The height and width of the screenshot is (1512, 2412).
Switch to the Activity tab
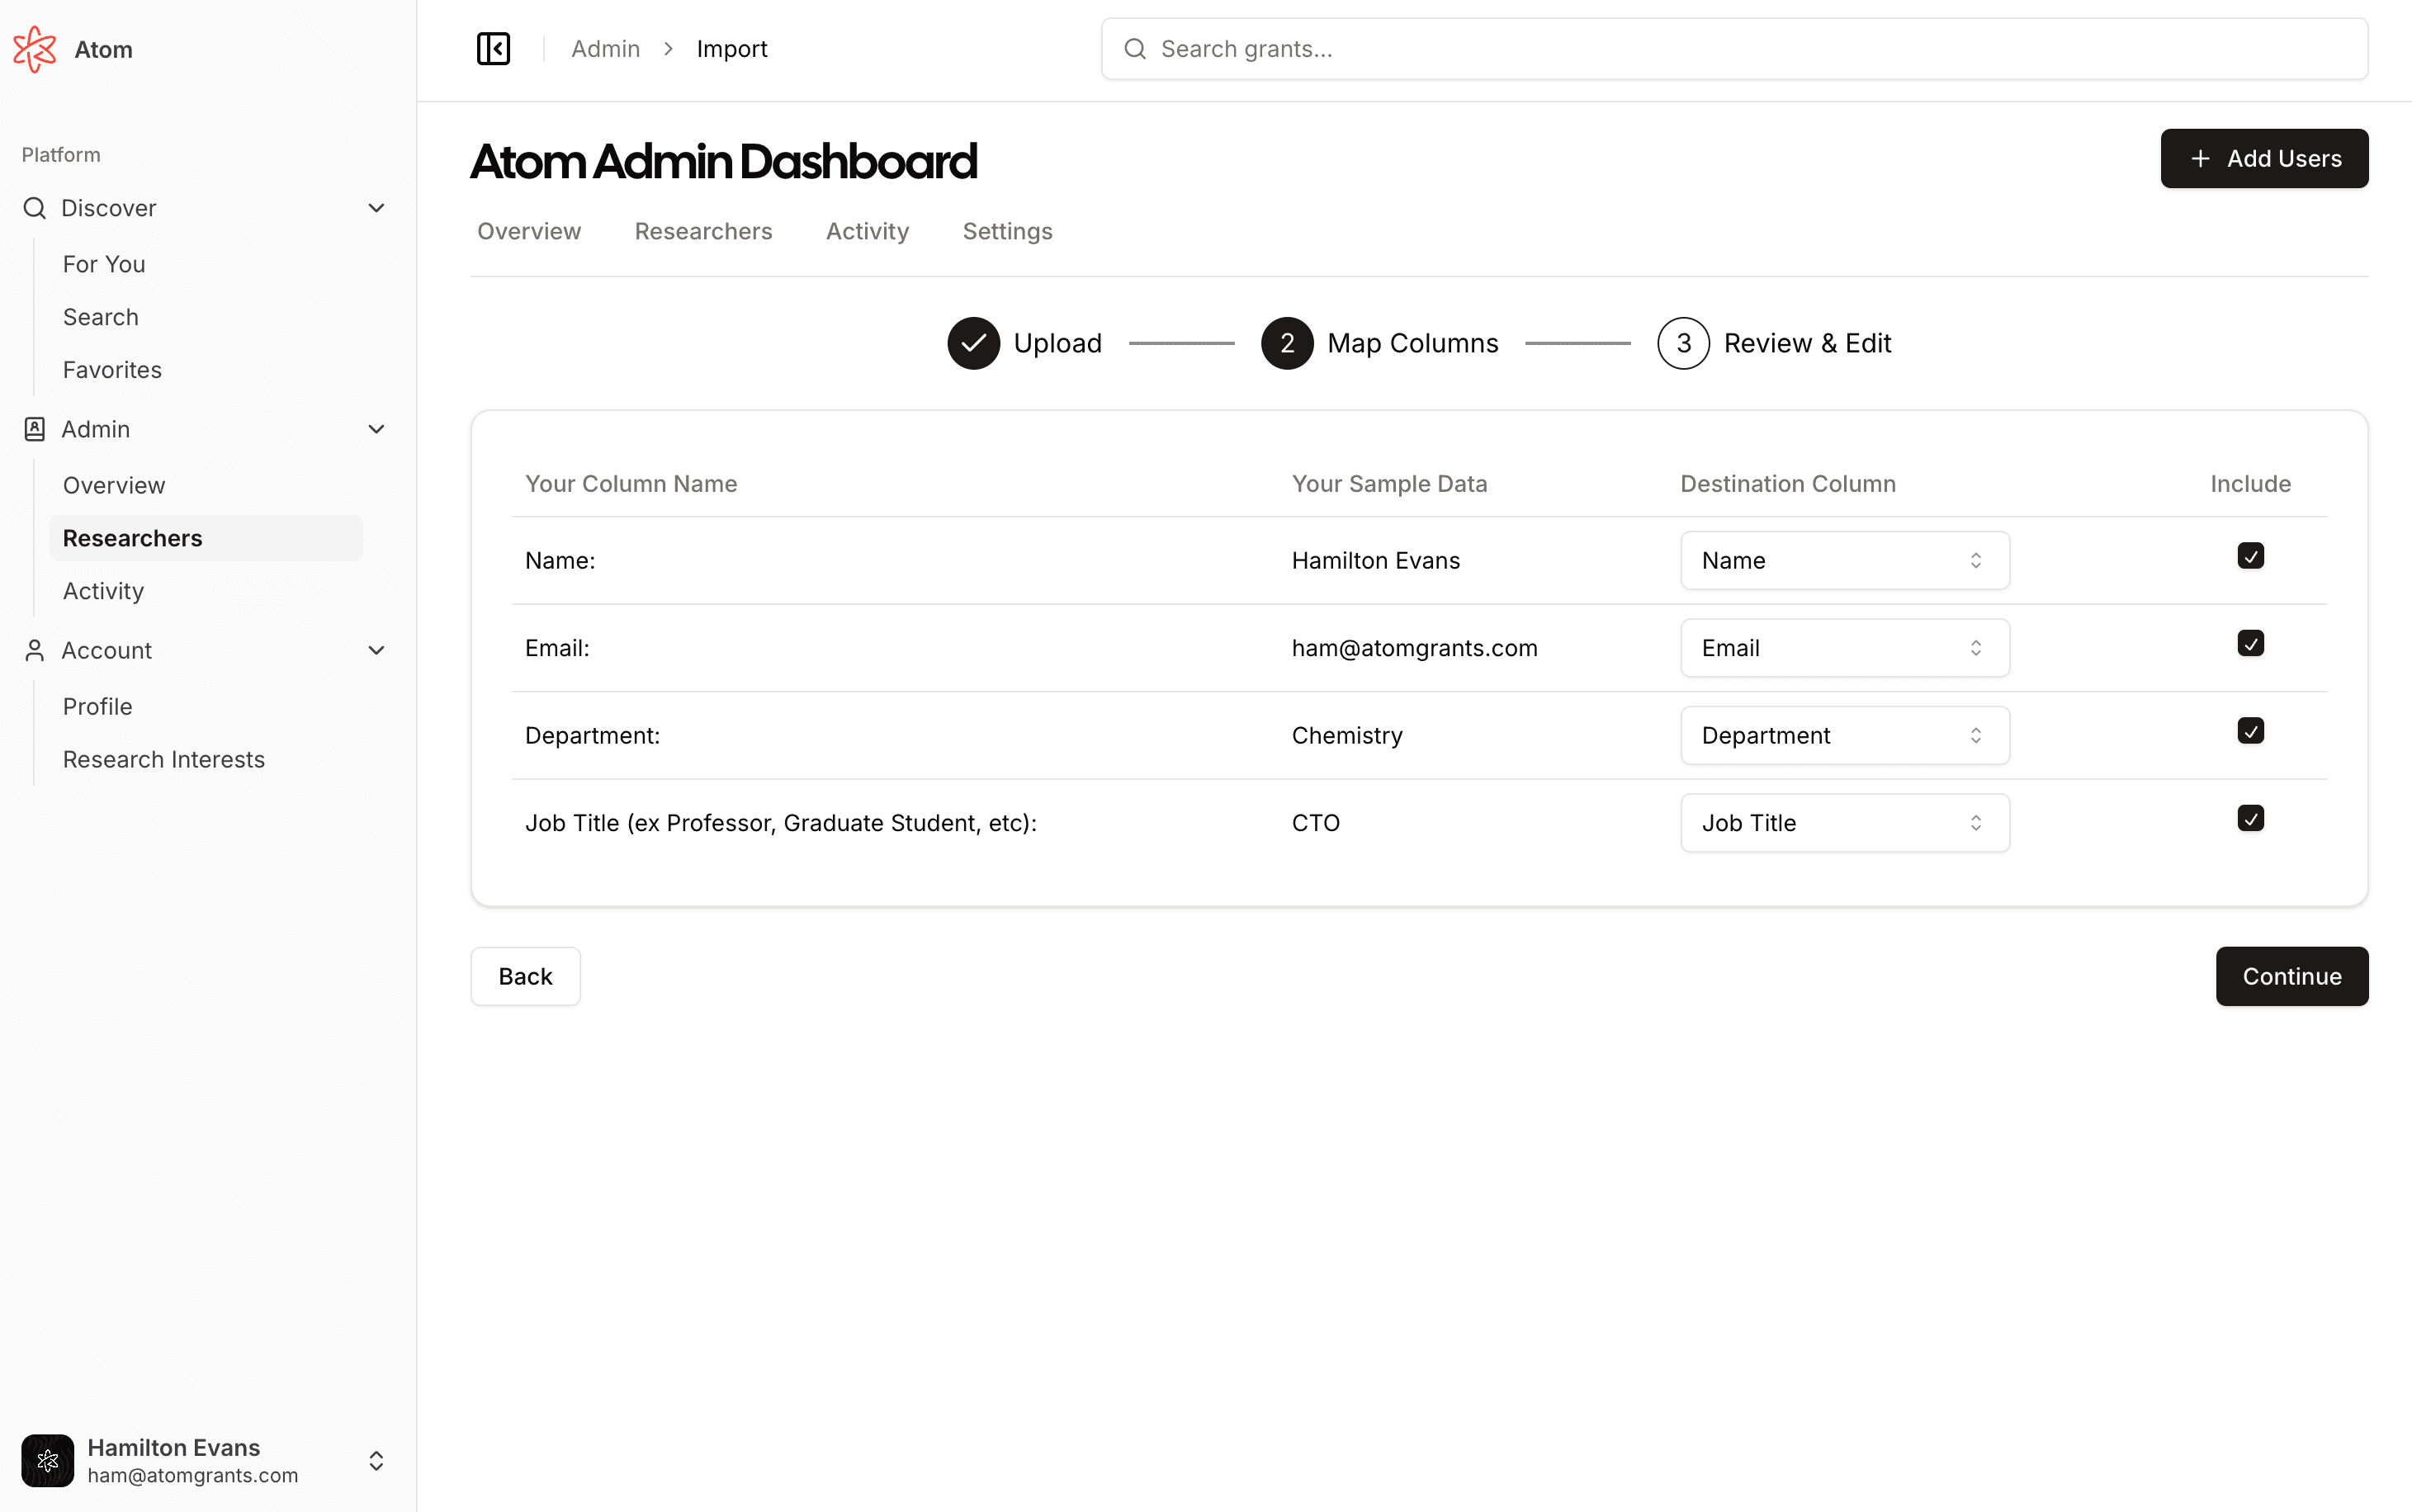coord(867,231)
